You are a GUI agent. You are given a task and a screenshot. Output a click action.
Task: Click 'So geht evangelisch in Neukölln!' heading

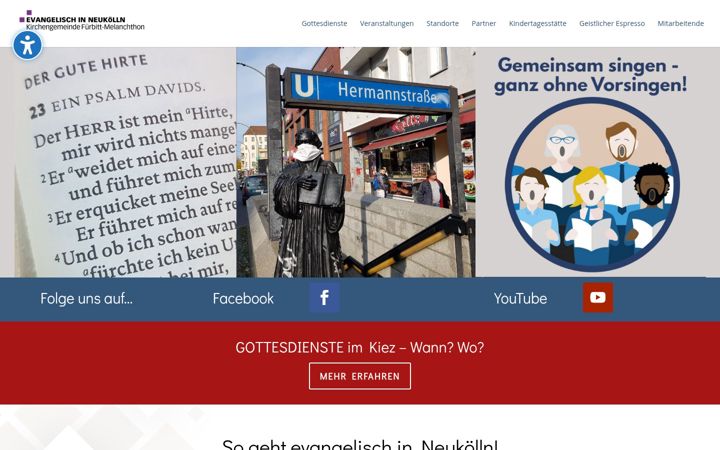[x=360, y=444]
